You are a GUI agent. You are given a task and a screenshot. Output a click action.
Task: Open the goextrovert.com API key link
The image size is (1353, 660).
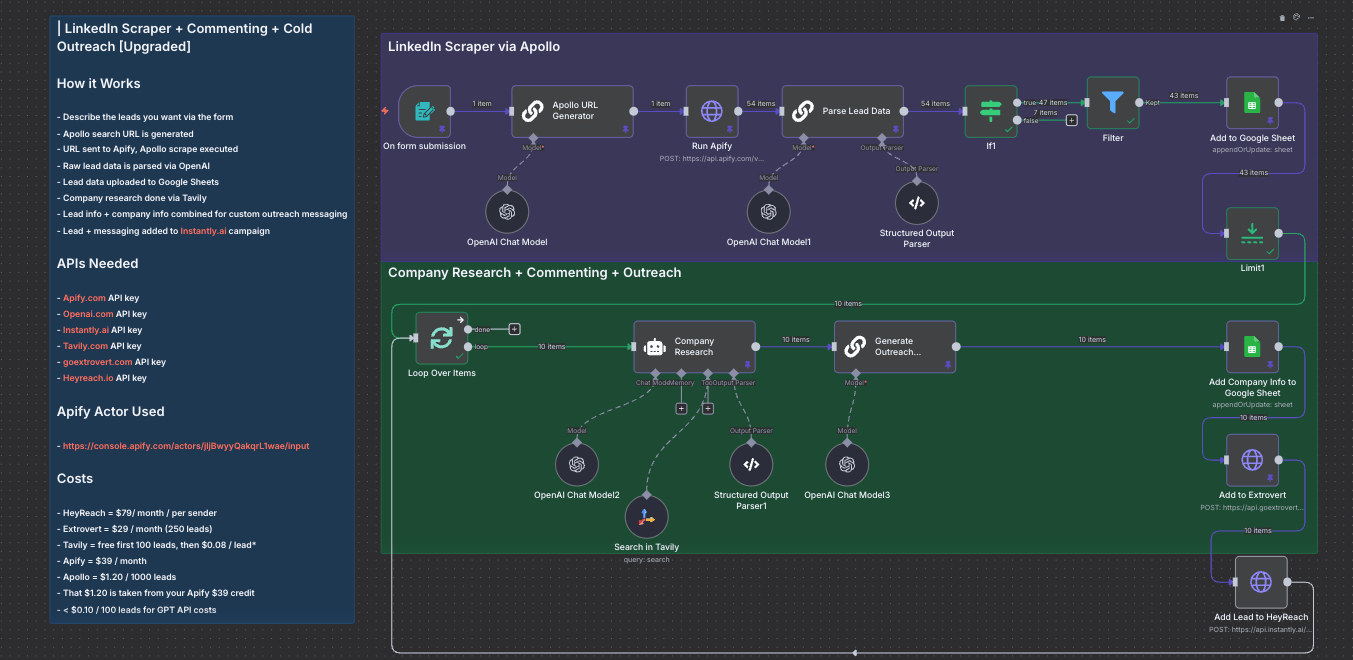pyautogui.click(x=97, y=362)
